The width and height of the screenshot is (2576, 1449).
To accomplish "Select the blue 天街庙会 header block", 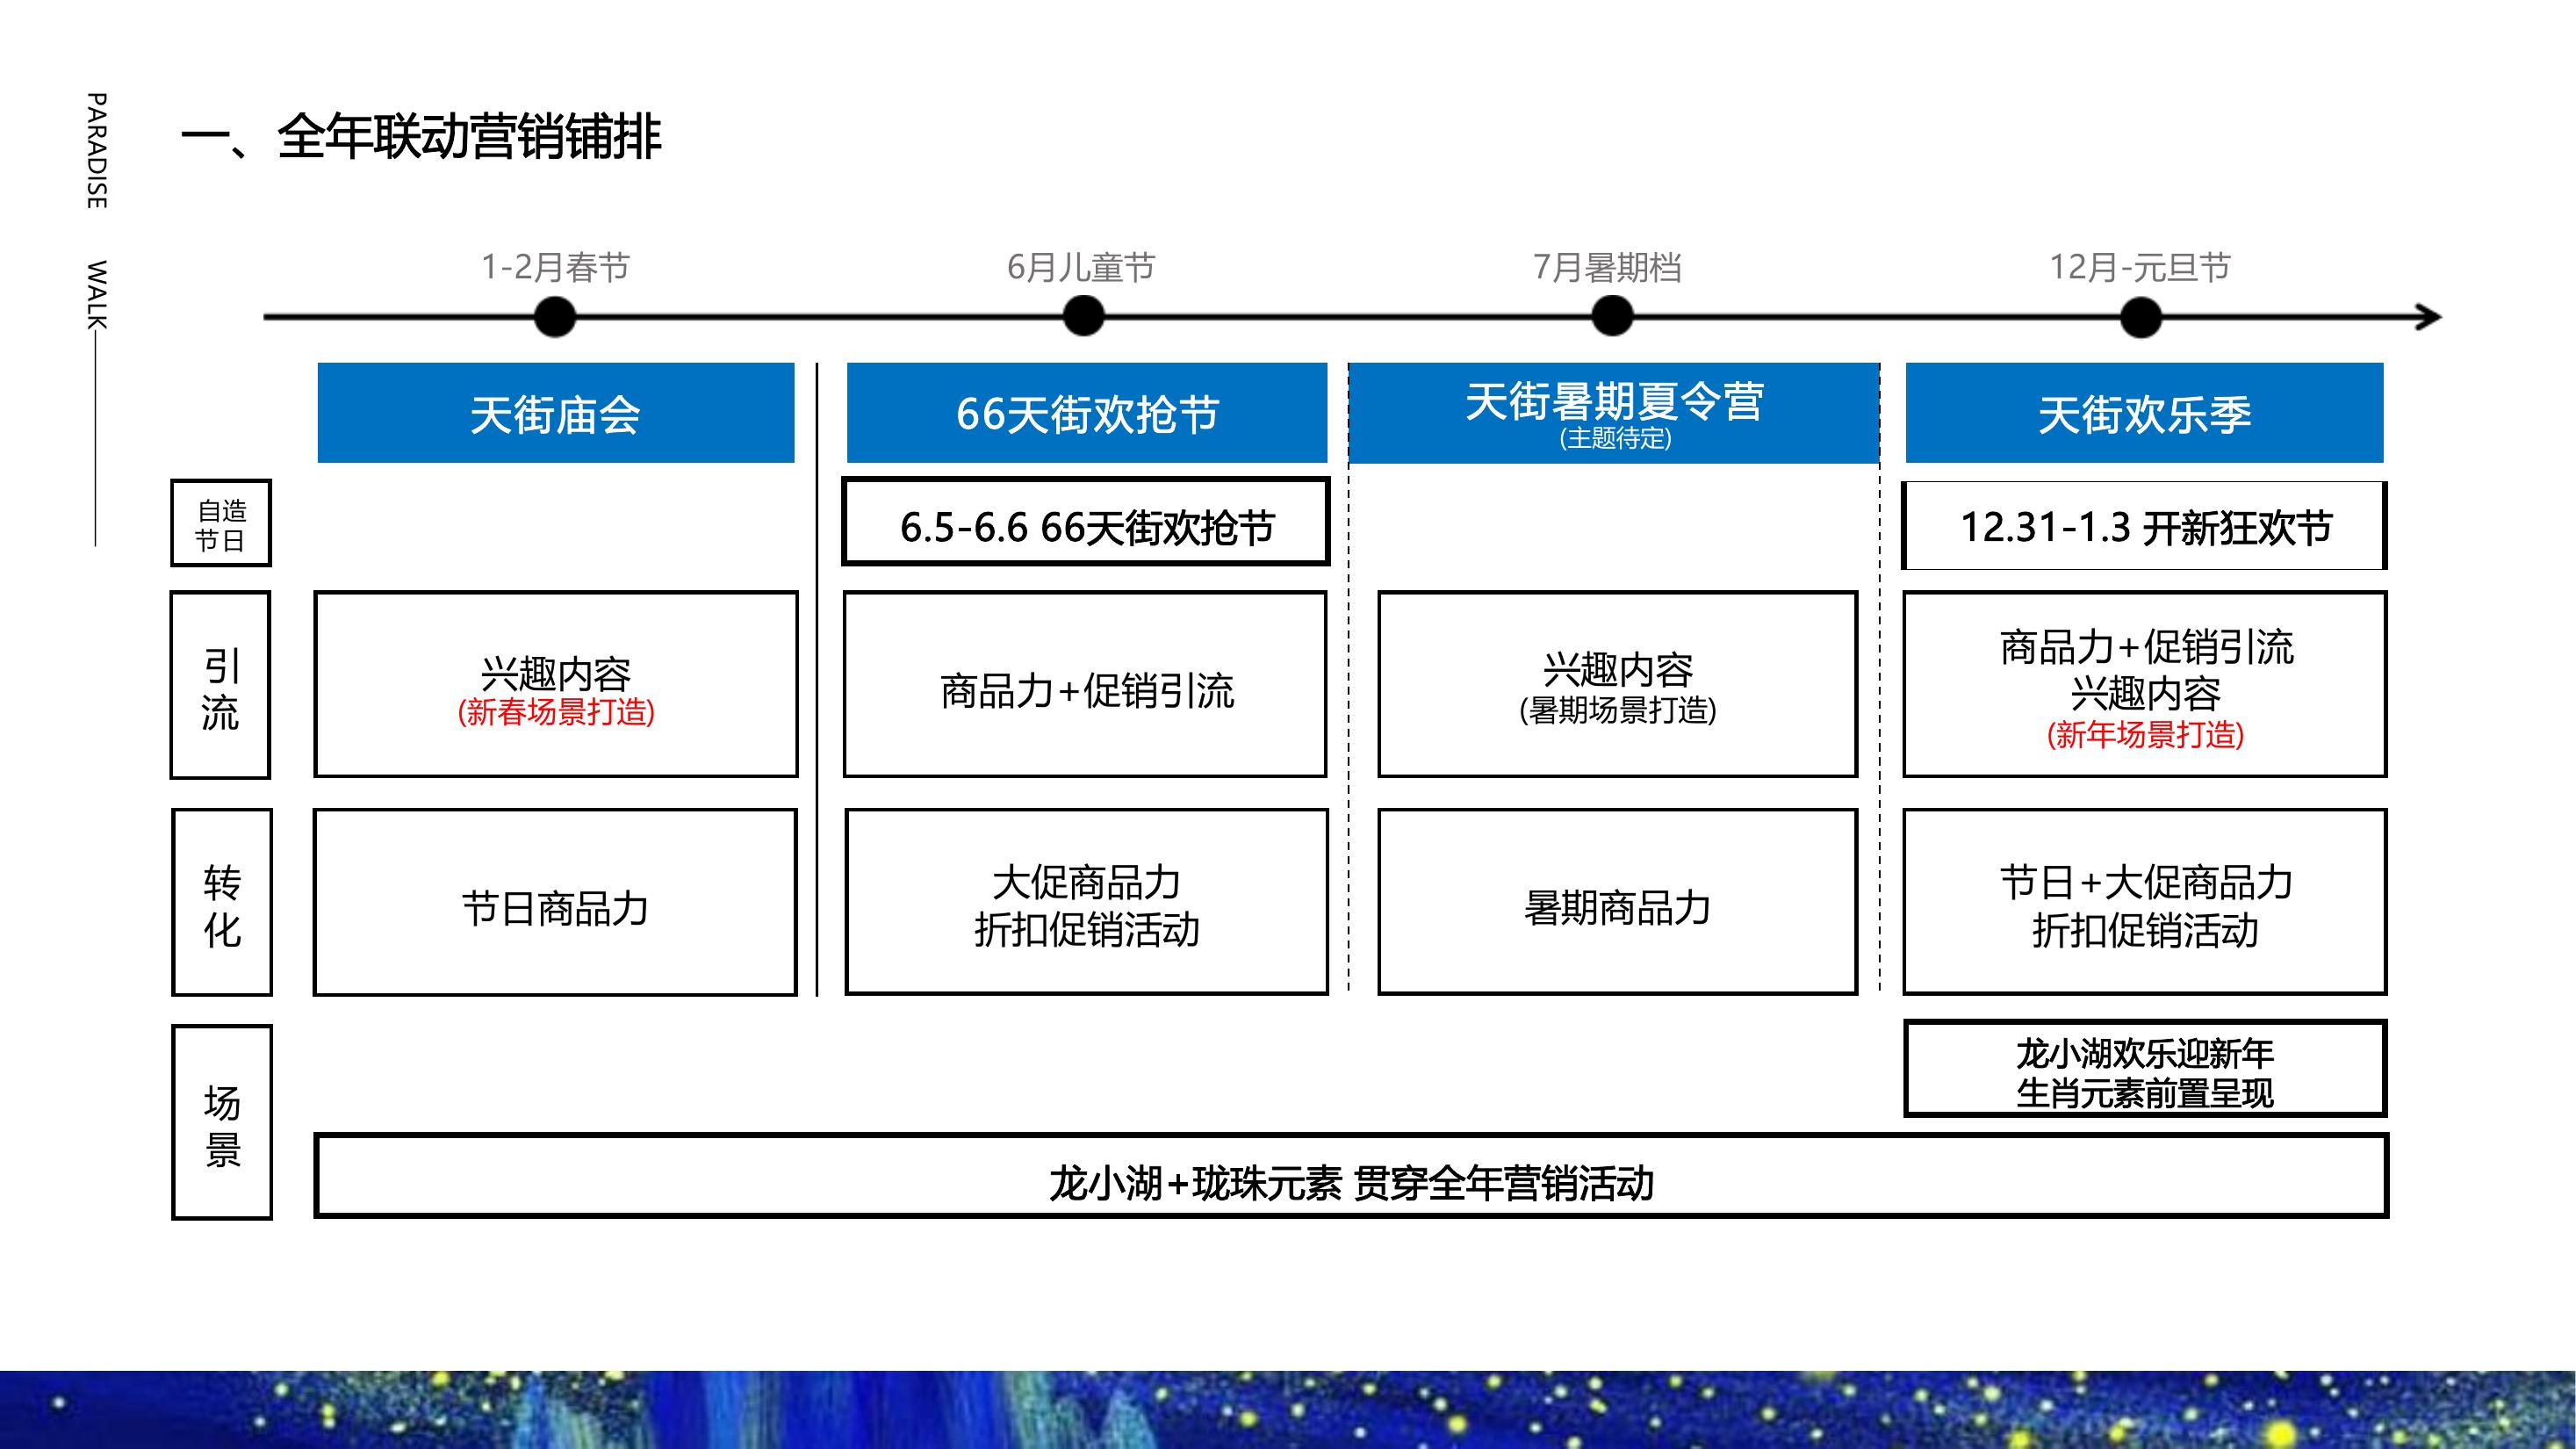I will click(x=556, y=413).
